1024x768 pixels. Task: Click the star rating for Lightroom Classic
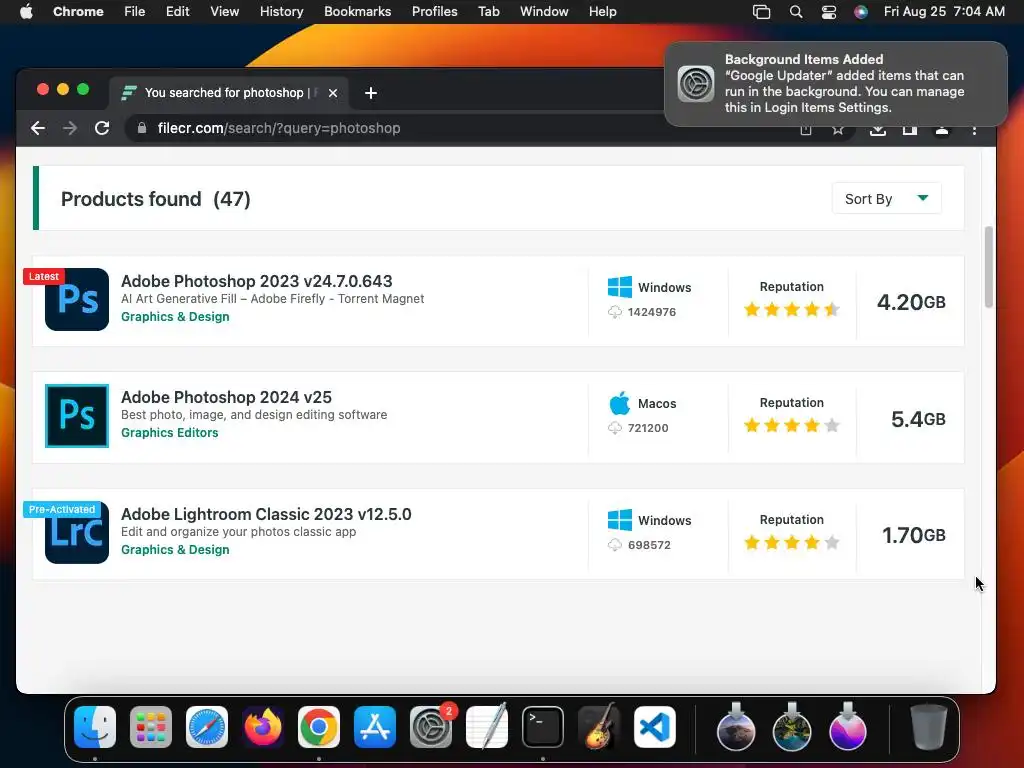792,542
